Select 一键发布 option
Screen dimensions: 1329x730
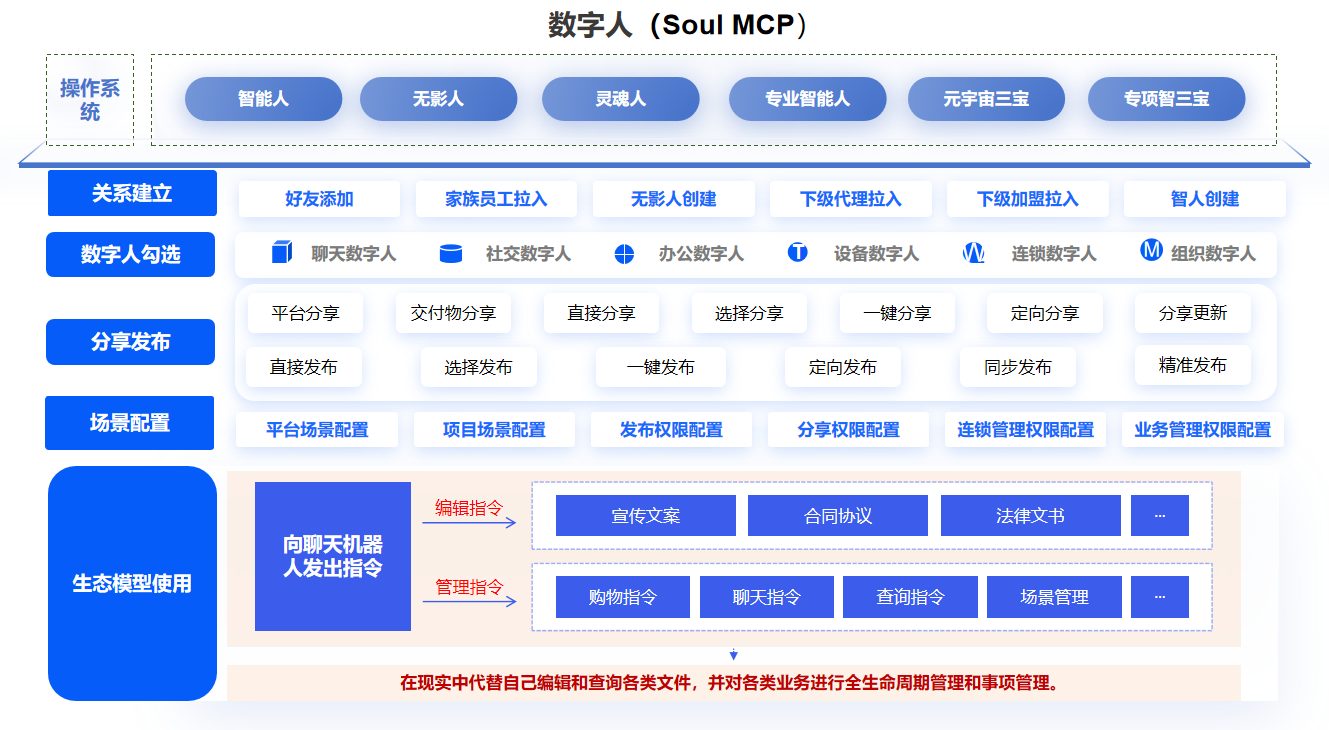pyautogui.click(x=660, y=367)
